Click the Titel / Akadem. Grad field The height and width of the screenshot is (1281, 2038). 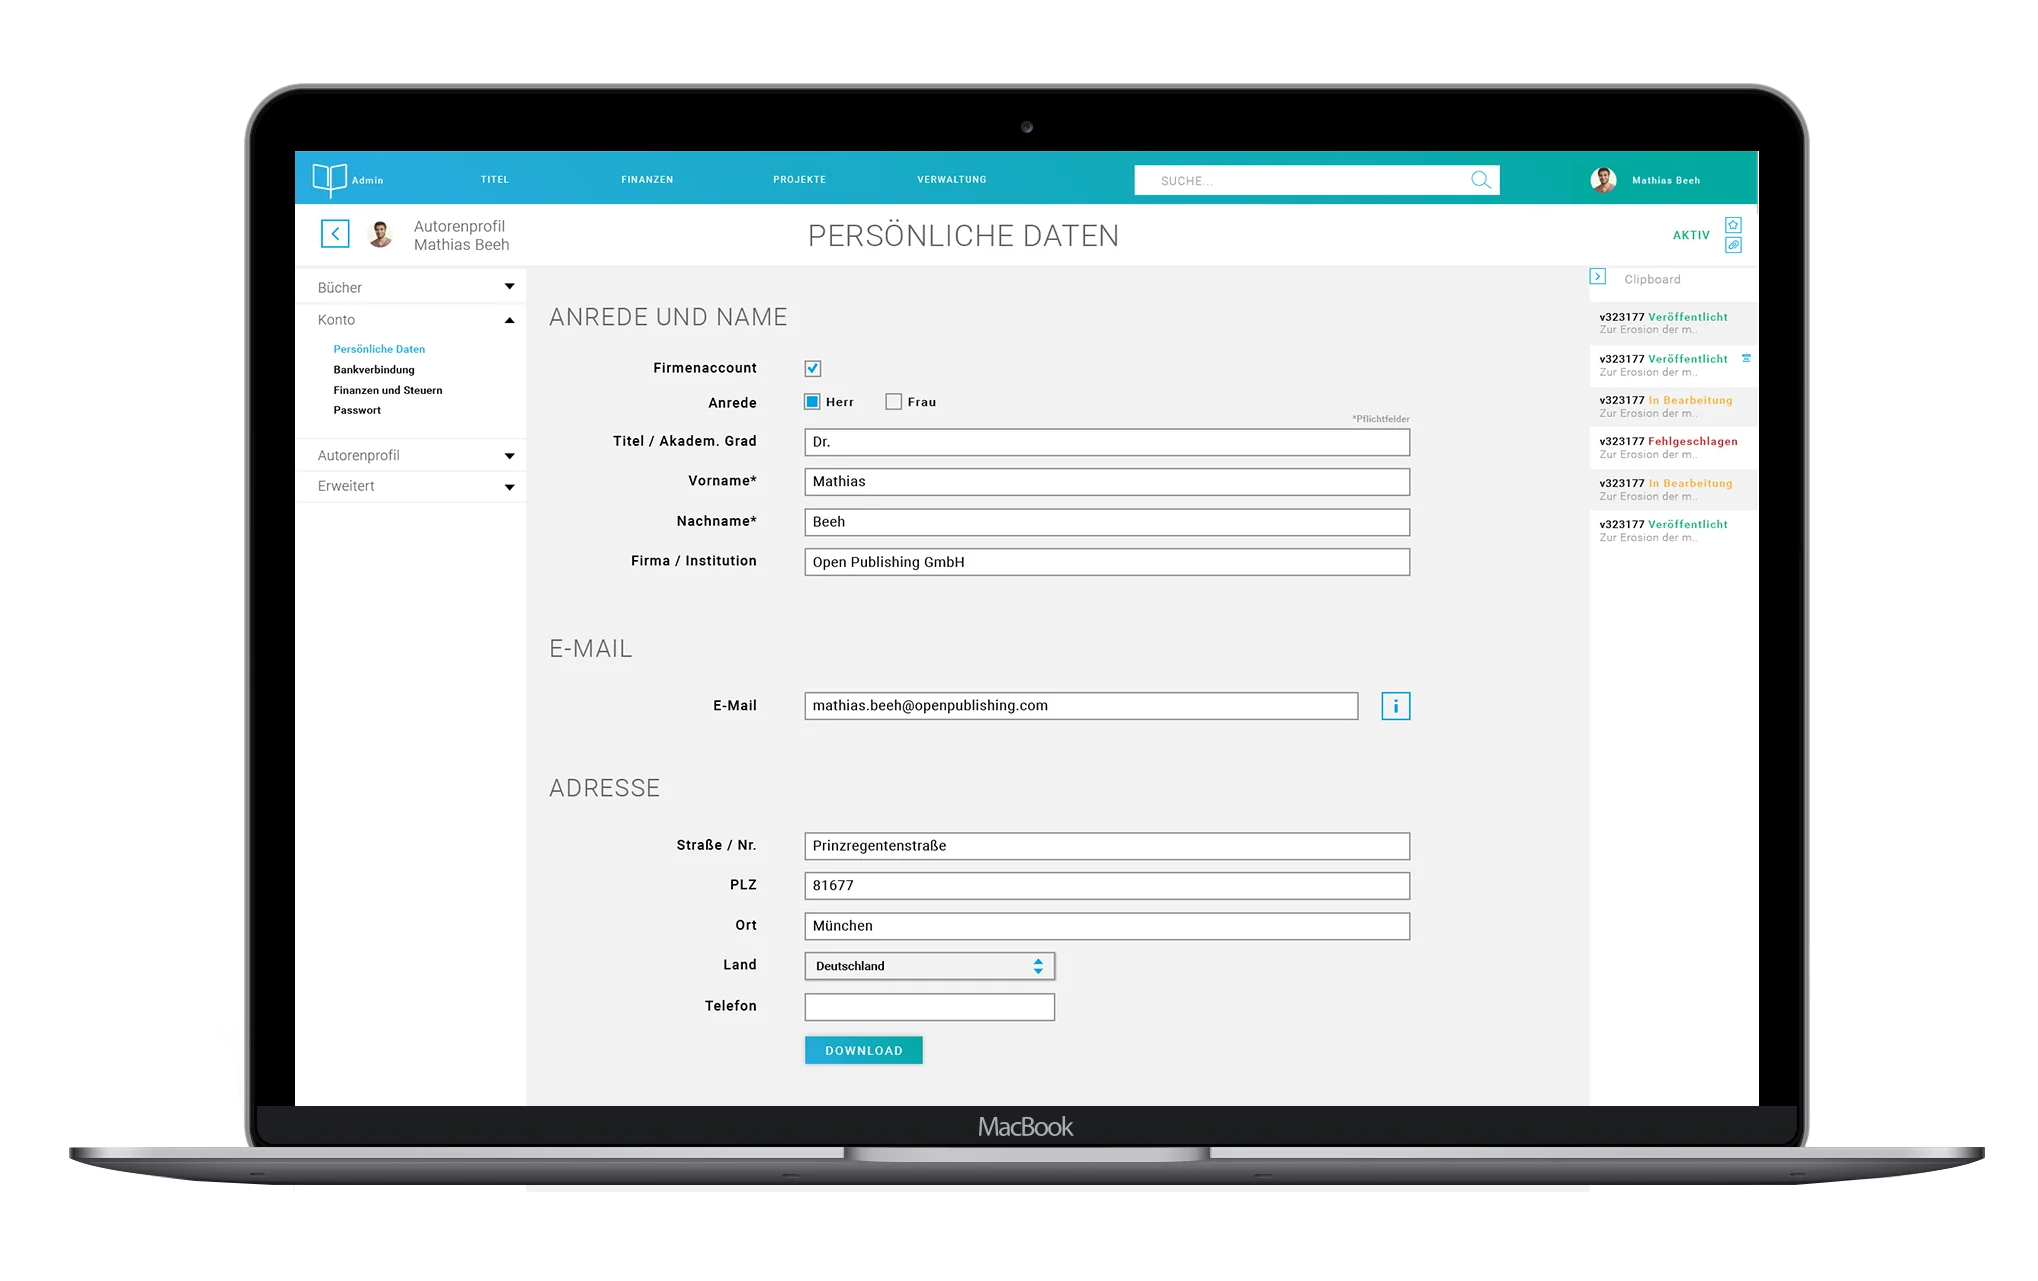[x=1107, y=442]
